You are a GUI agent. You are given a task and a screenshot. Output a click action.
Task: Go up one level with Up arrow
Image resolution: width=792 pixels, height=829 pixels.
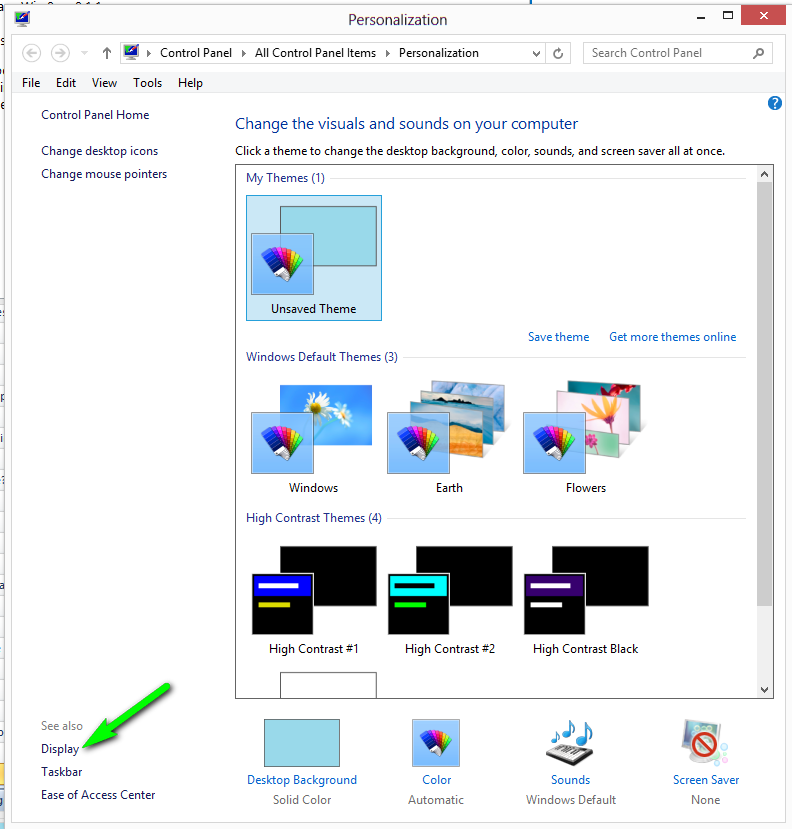[x=107, y=53]
